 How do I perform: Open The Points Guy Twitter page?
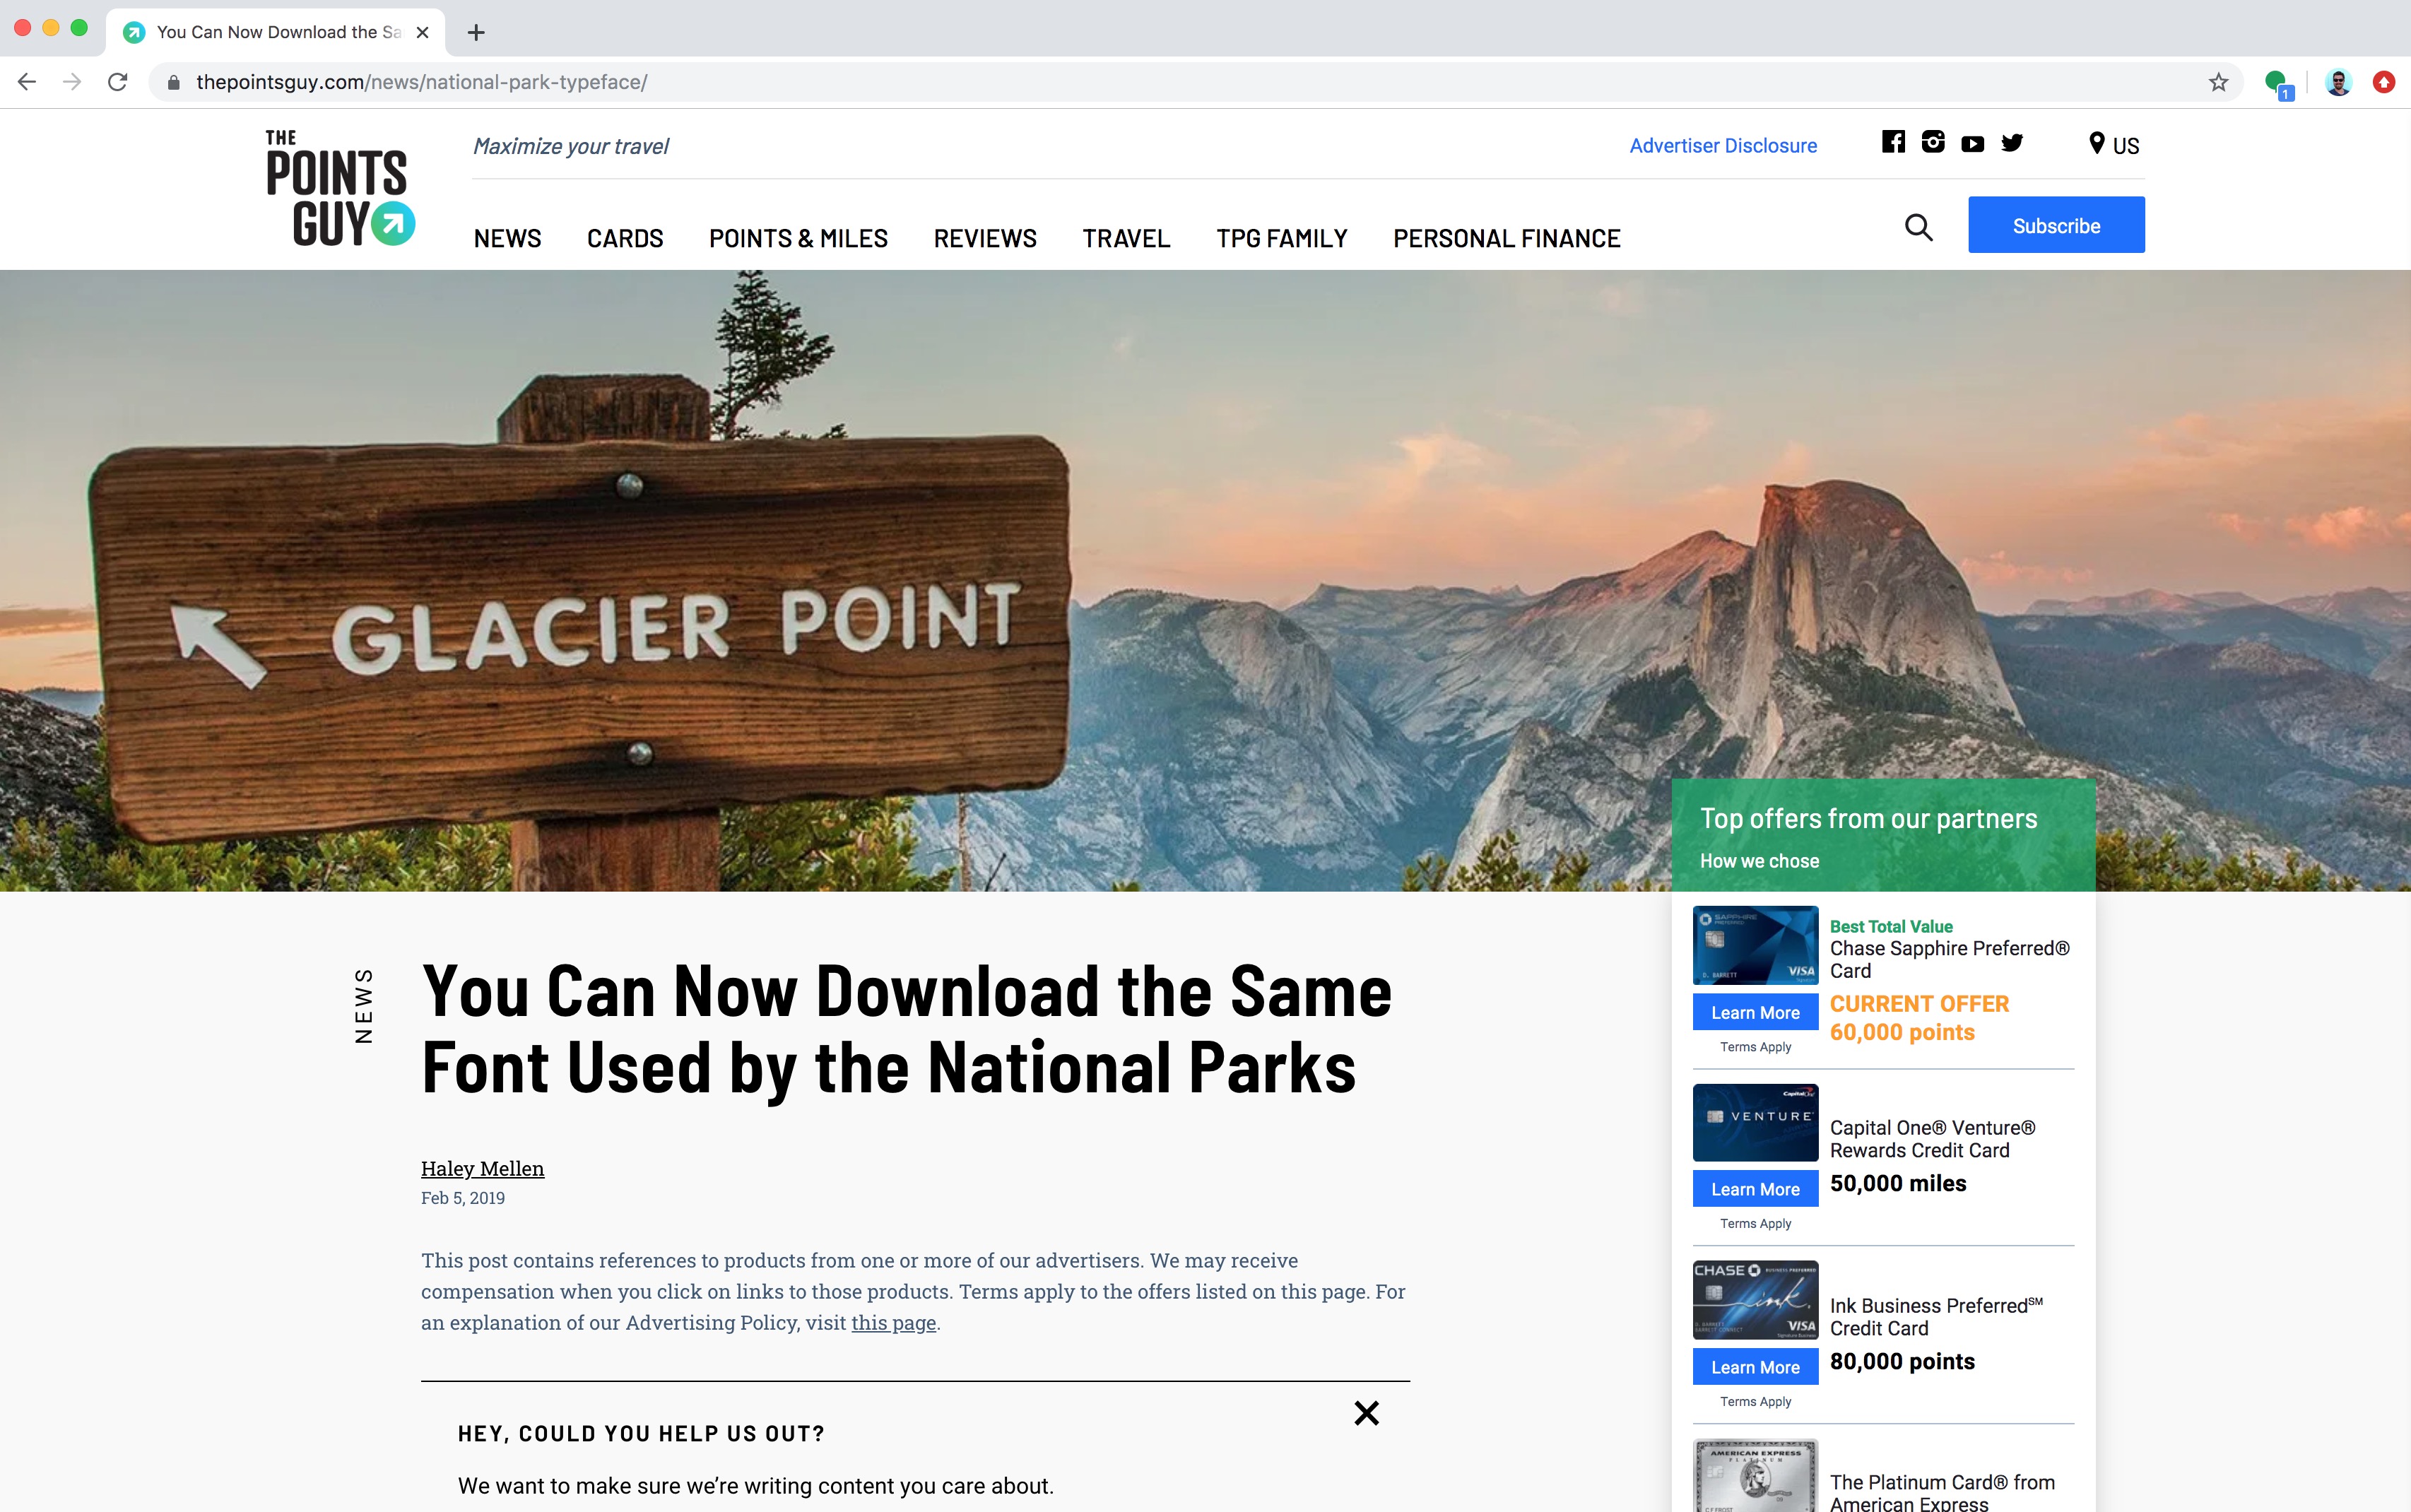tap(2012, 143)
